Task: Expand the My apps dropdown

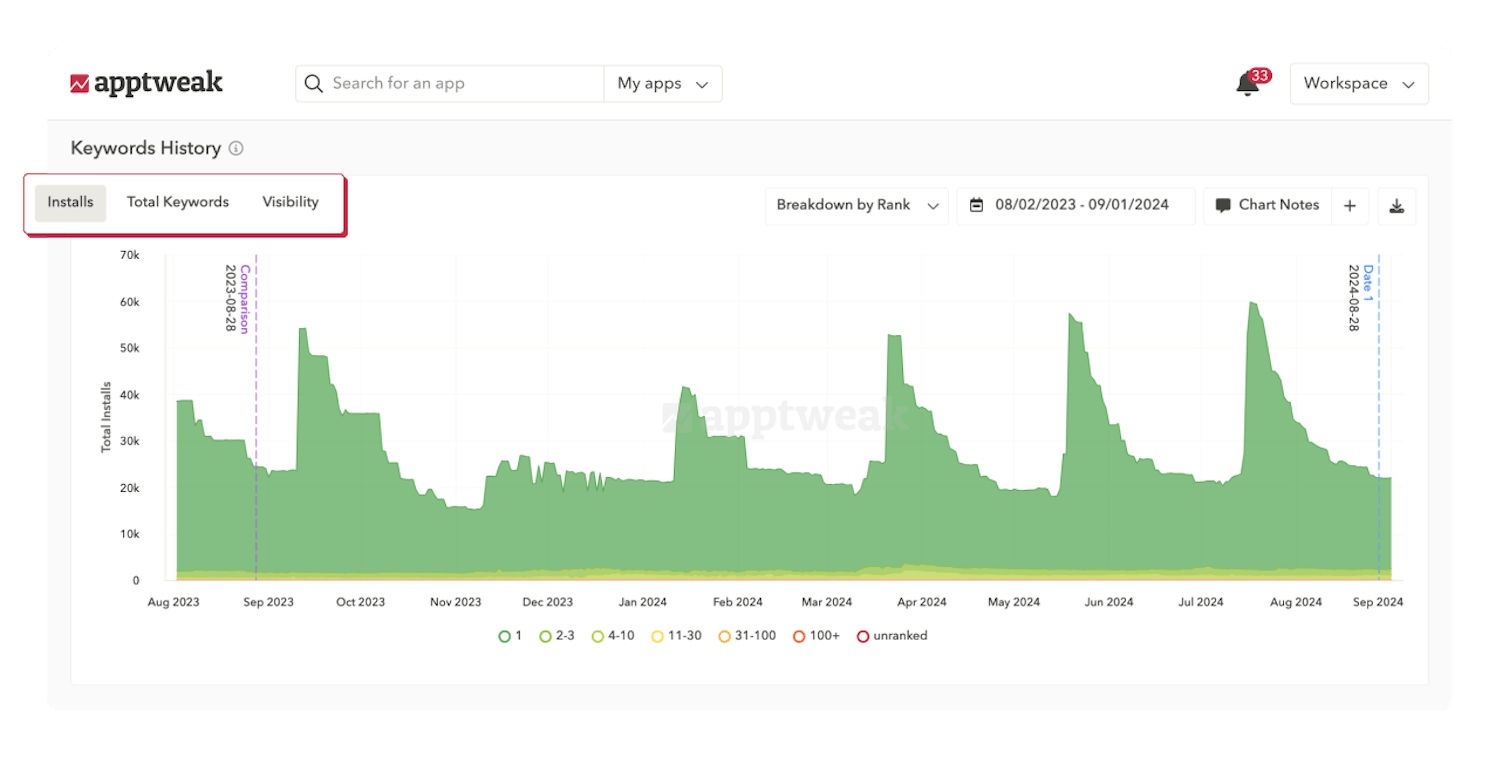Action: tap(663, 83)
